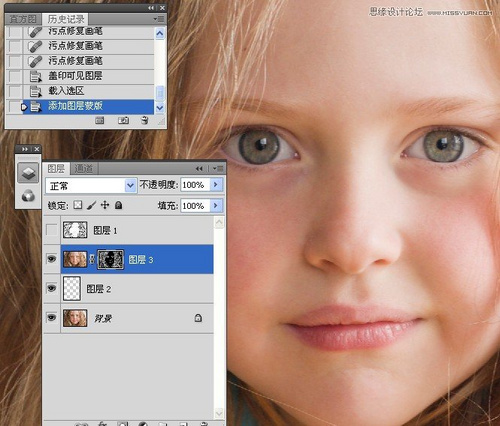Open the Layers panel options menu
Viewport: 500px width, 426px height.
[x=219, y=169]
